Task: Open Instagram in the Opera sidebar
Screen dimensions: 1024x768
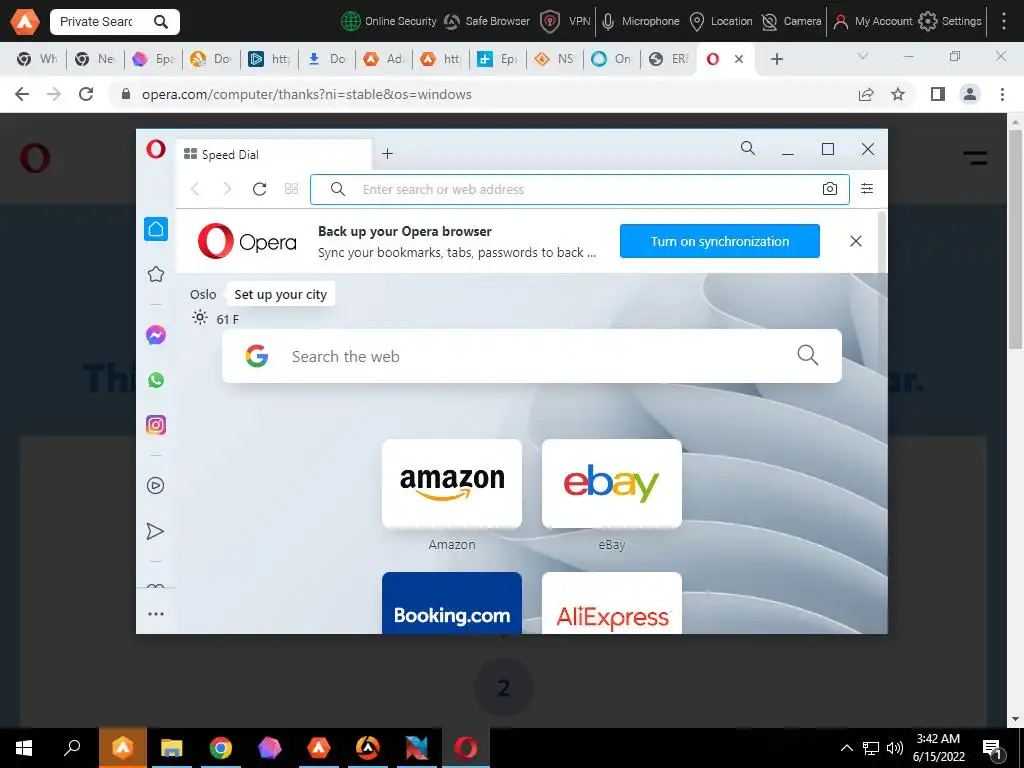Action: 155,425
